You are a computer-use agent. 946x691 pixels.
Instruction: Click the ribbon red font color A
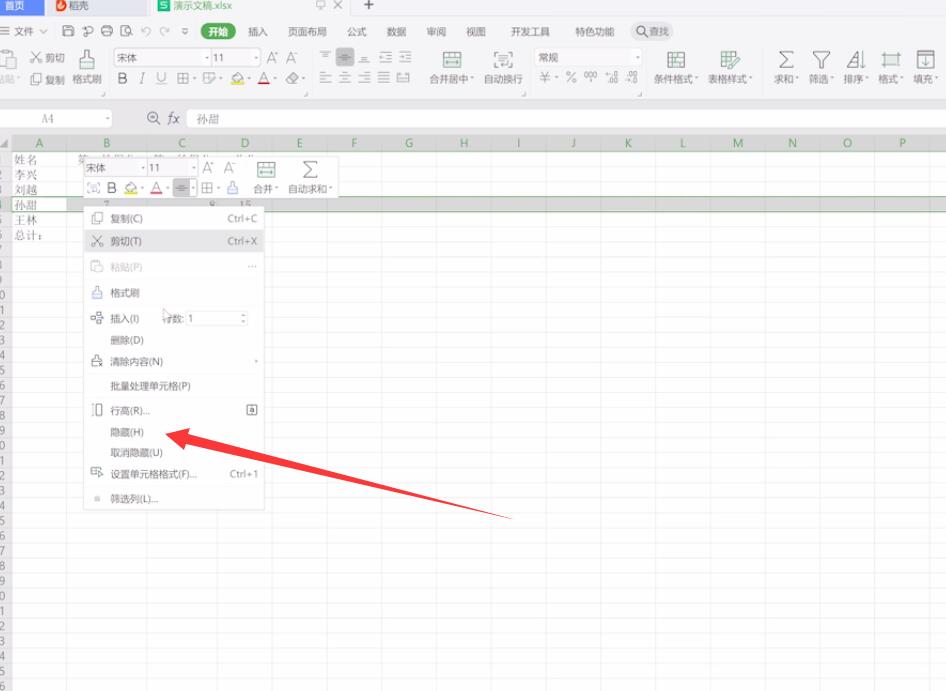click(264, 78)
